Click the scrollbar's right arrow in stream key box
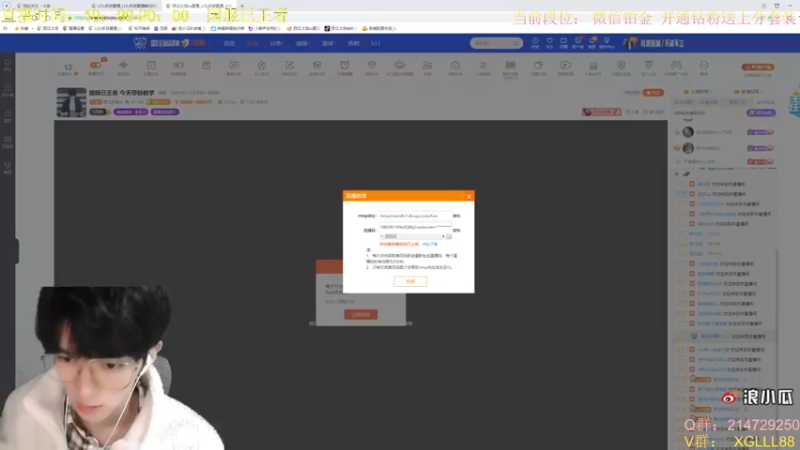 click(443, 237)
